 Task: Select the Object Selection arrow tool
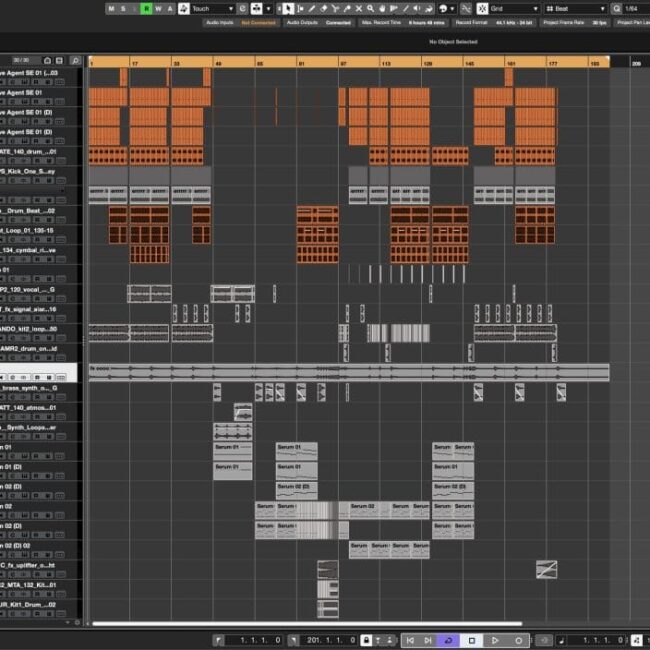(x=288, y=8)
